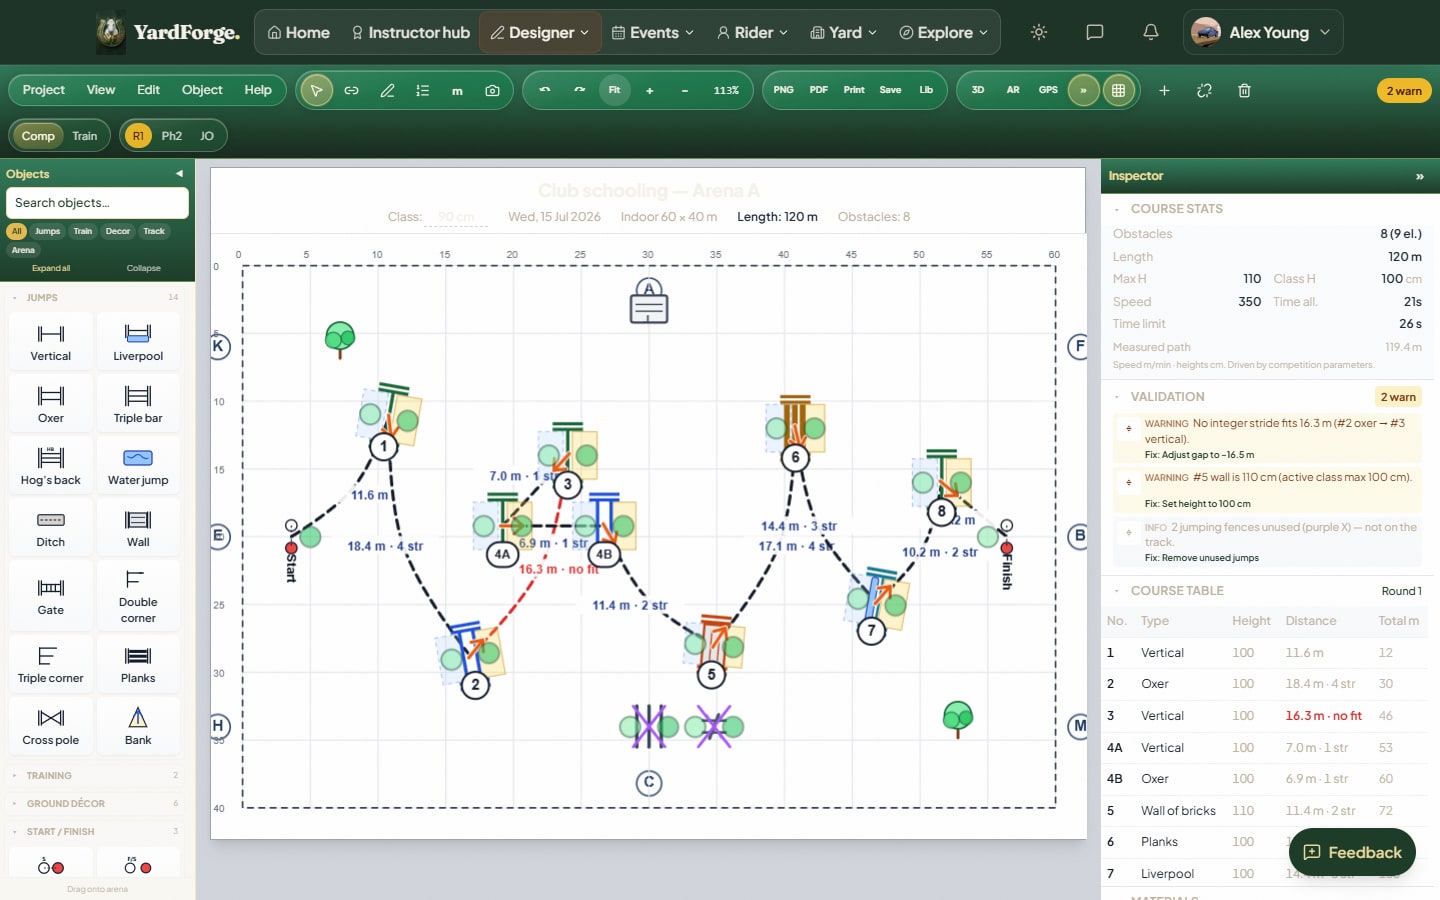The width and height of the screenshot is (1440, 900).
Task: Open the Help menu
Action: coord(258,90)
